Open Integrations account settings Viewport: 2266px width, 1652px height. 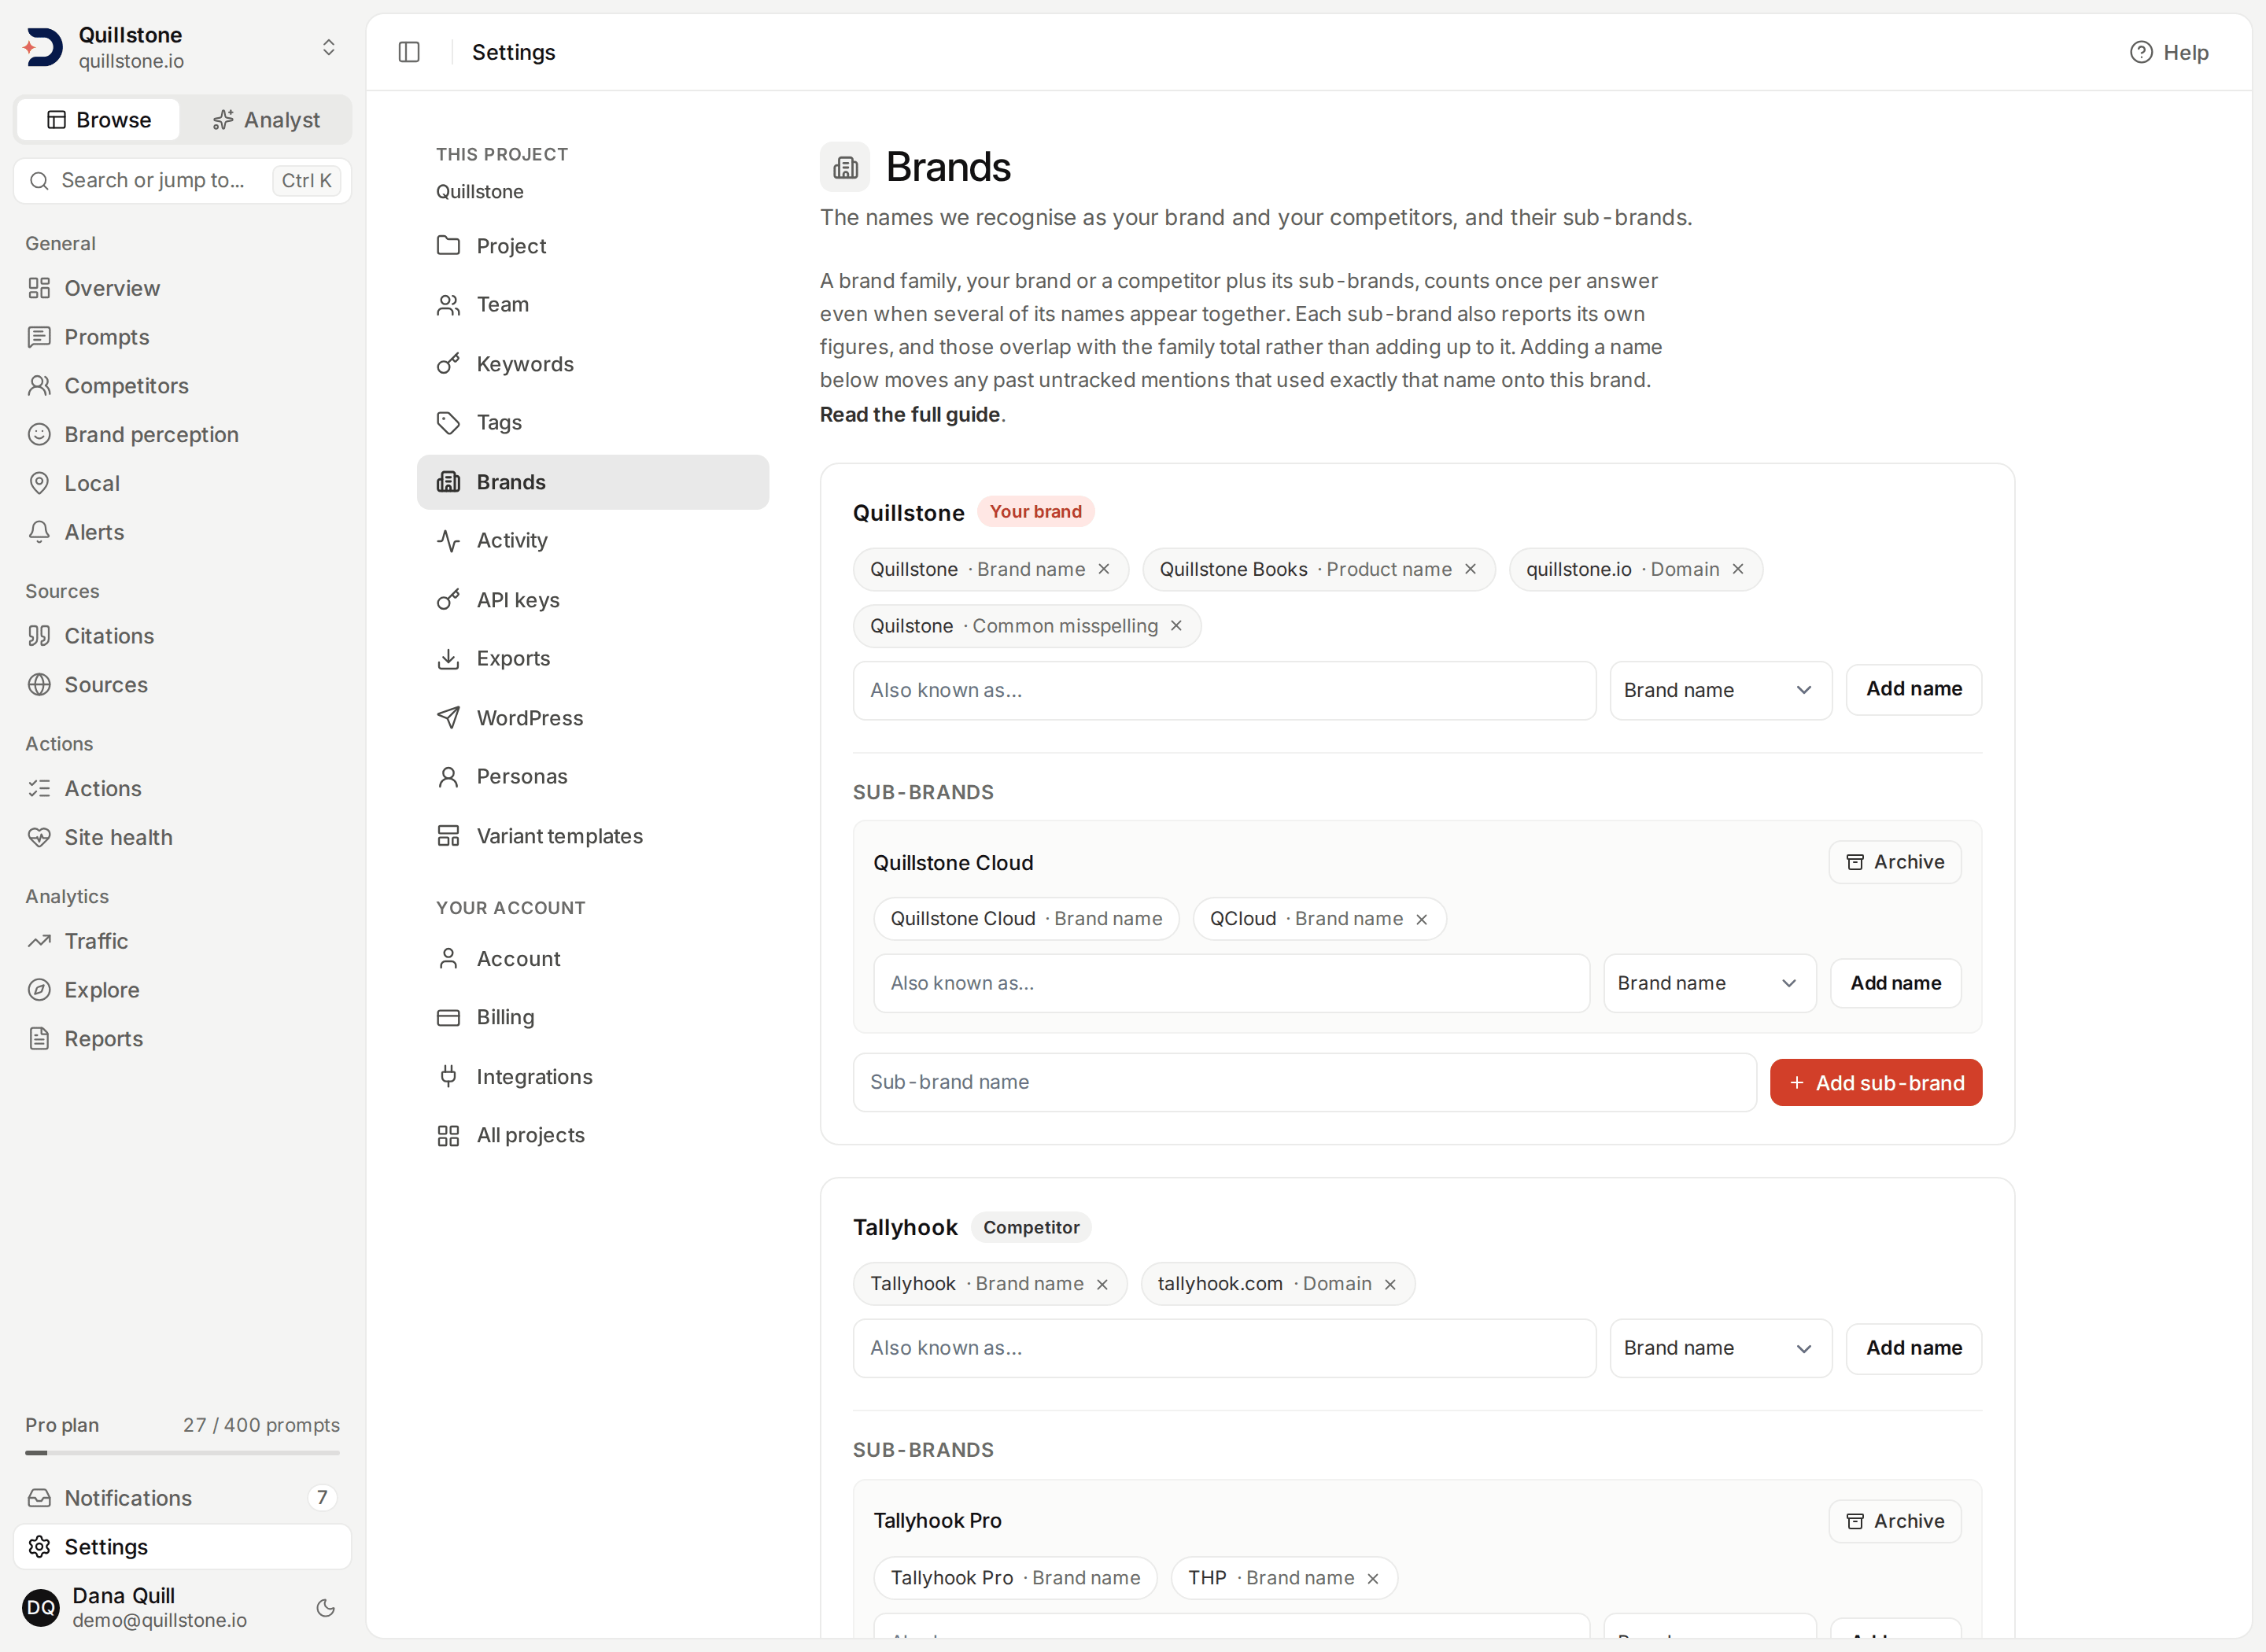click(593, 1077)
